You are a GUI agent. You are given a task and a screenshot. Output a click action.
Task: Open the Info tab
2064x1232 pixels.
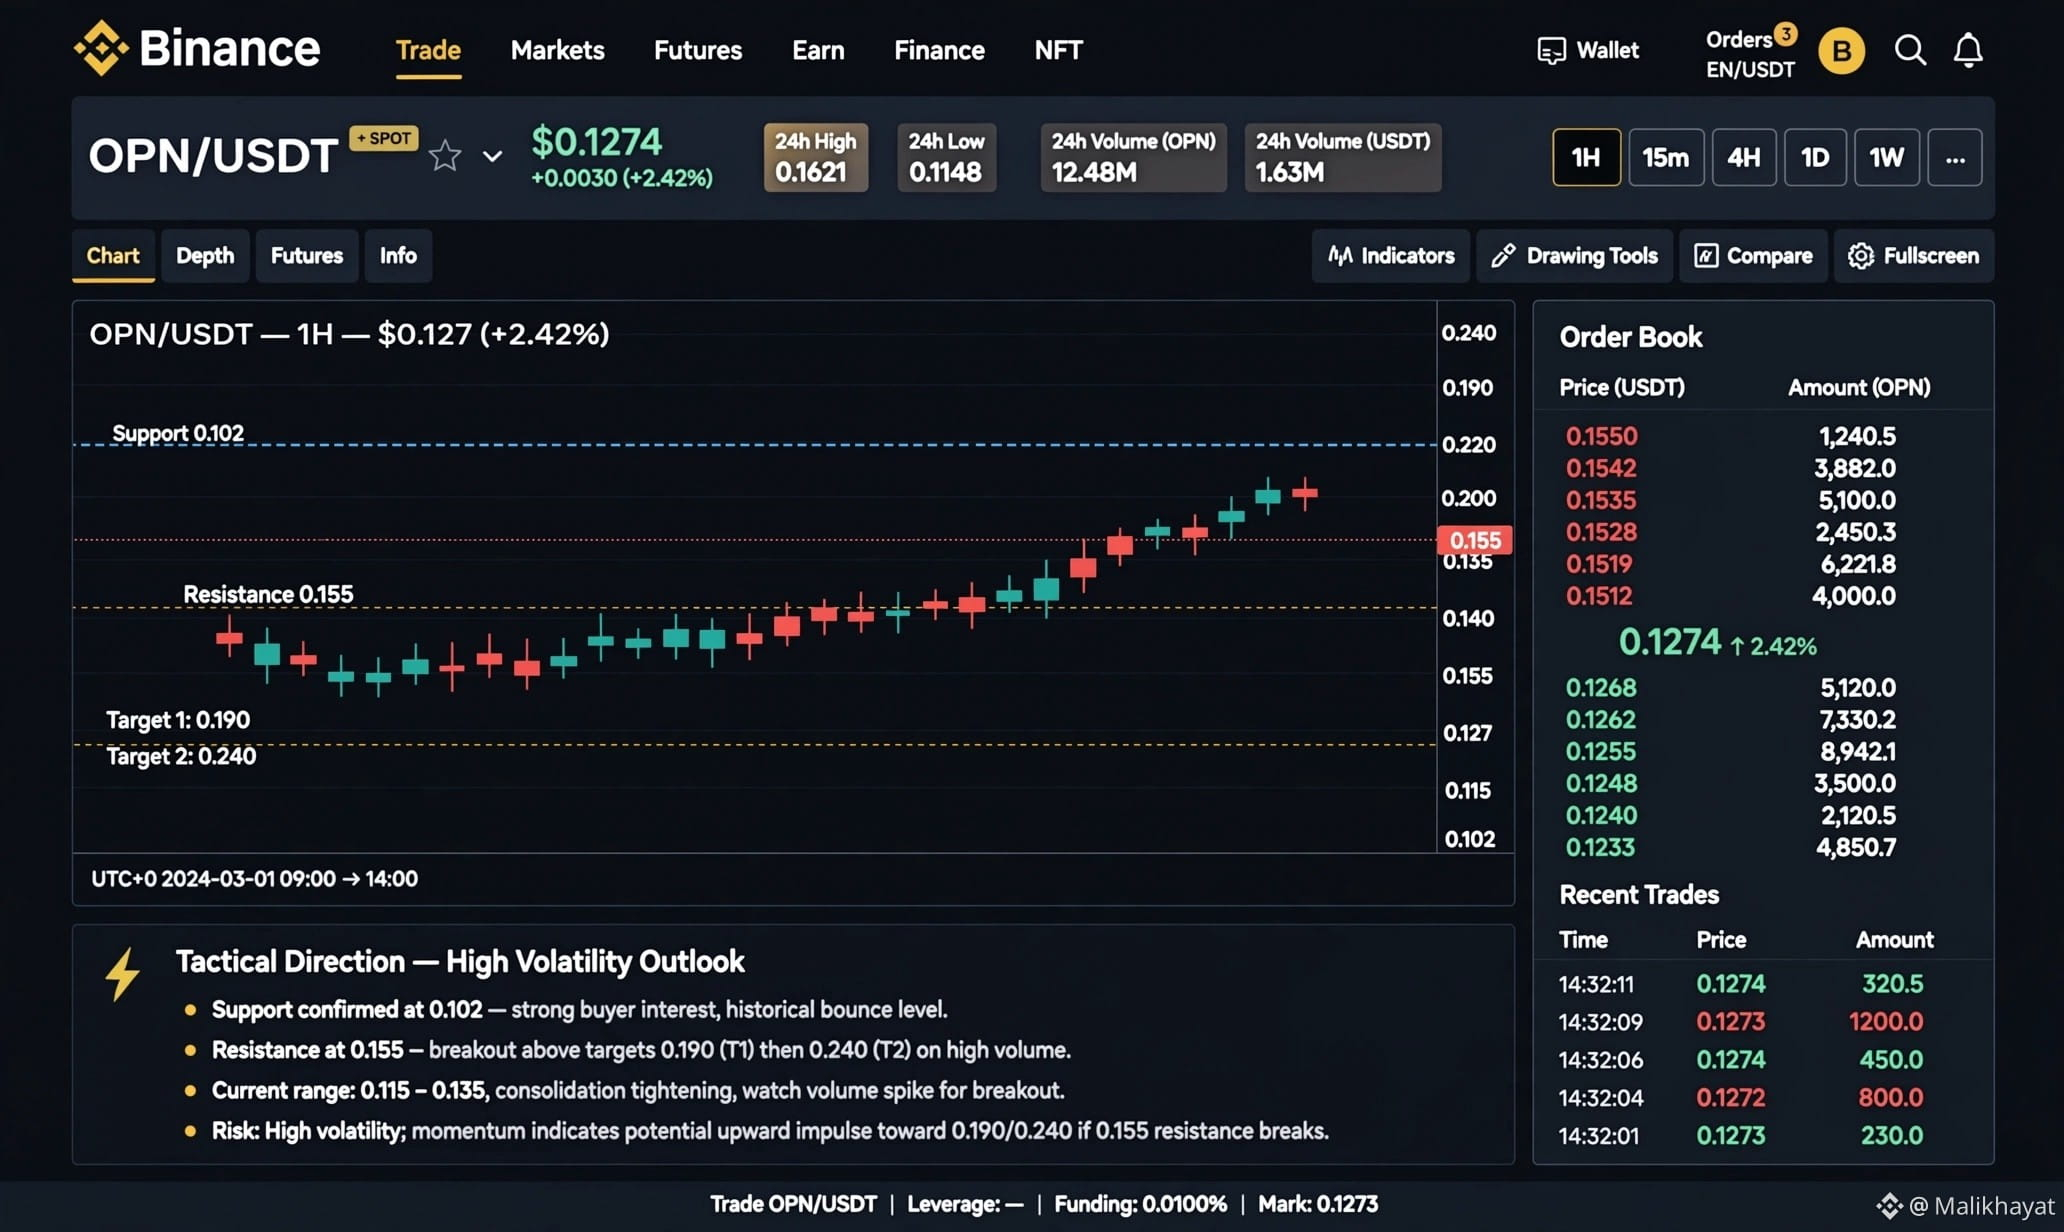(x=398, y=256)
